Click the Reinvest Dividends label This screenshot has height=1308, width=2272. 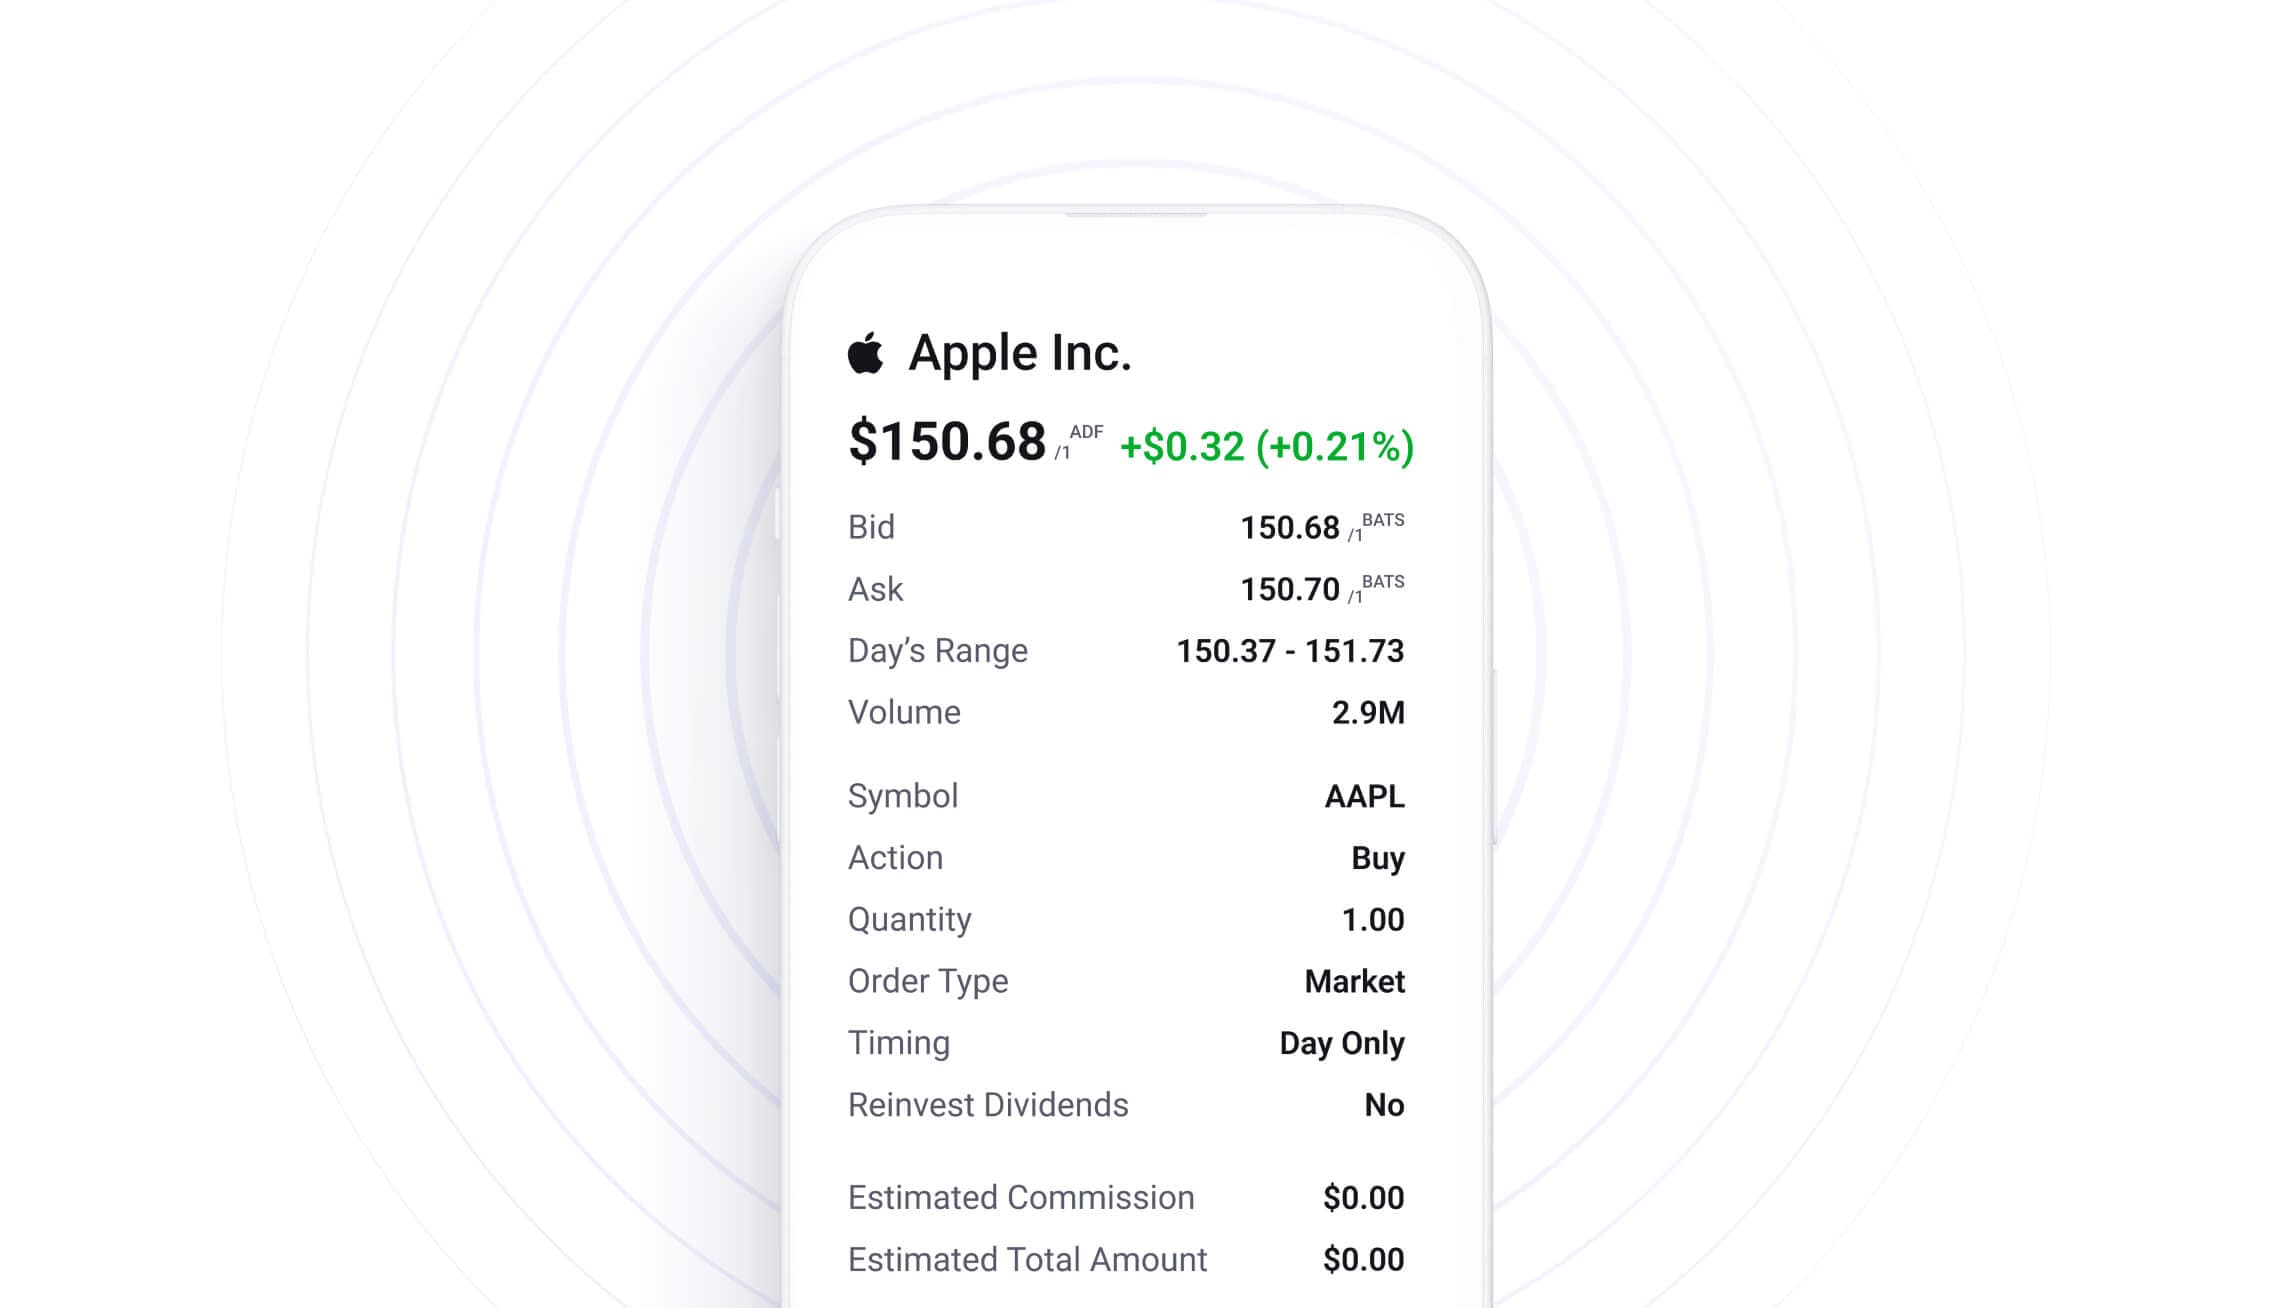[x=987, y=1105]
